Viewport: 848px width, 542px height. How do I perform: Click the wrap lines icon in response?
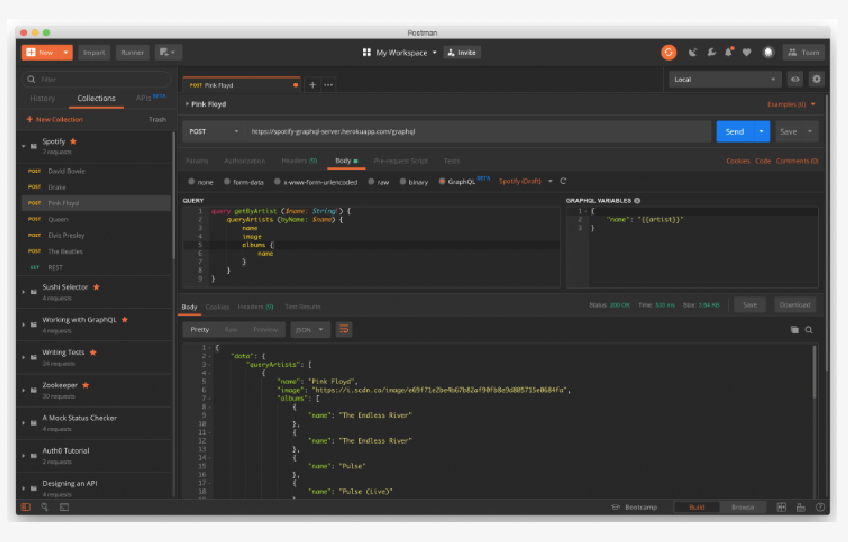(x=344, y=329)
